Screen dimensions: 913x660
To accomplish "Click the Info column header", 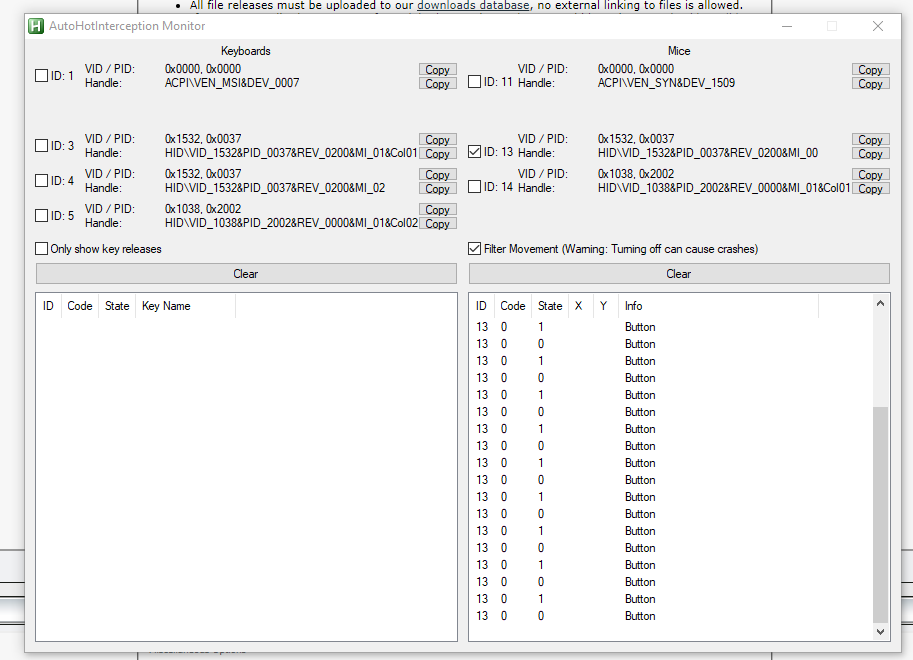I will point(719,306).
